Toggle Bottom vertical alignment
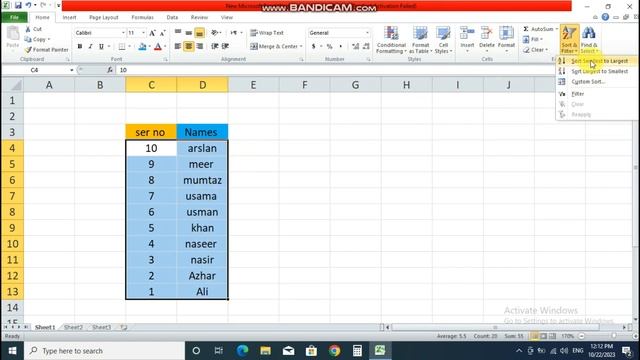The height and width of the screenshot is (360, 640). tap(200, 33)
